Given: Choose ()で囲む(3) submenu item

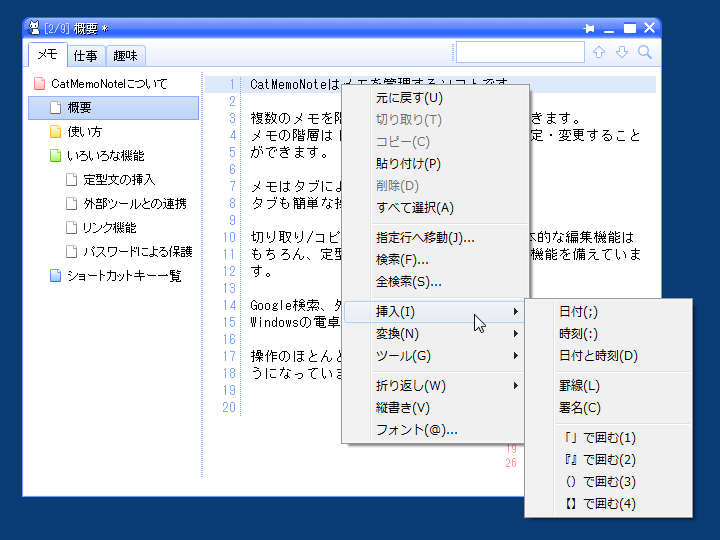Looking at the screenshot, I should pos(608,482).
